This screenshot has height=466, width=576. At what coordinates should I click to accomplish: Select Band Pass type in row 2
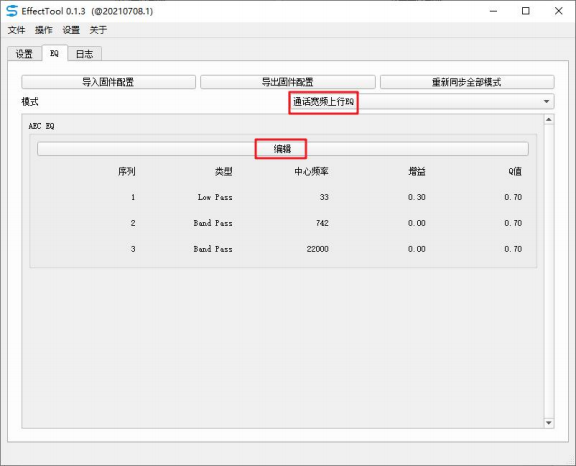(x=213, y=223)
